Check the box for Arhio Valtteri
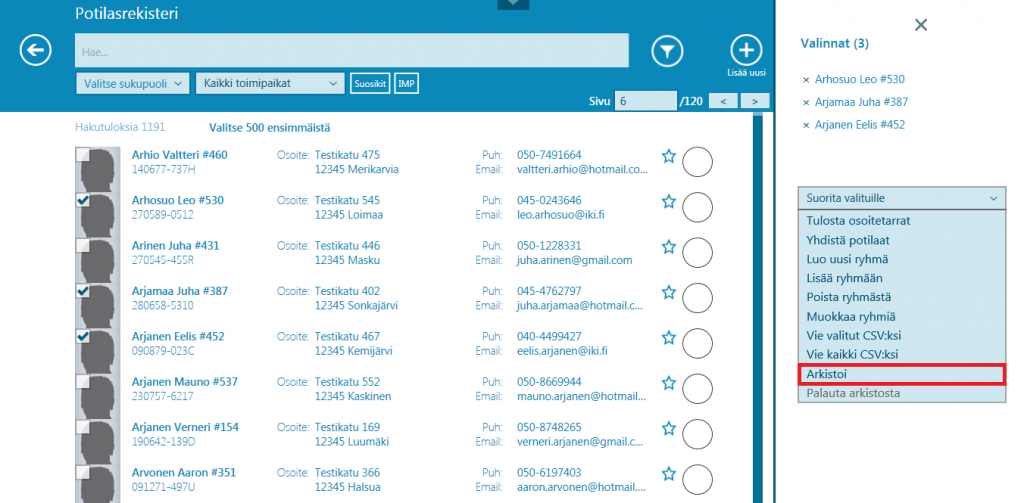This screenshot has height=503, width=1024. pyautogui.click(x=83, y=155)
